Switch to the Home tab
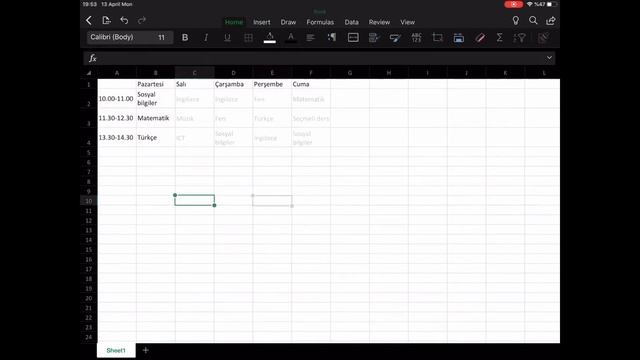This screenshot has width=640, height=360. tap(234, 22)
